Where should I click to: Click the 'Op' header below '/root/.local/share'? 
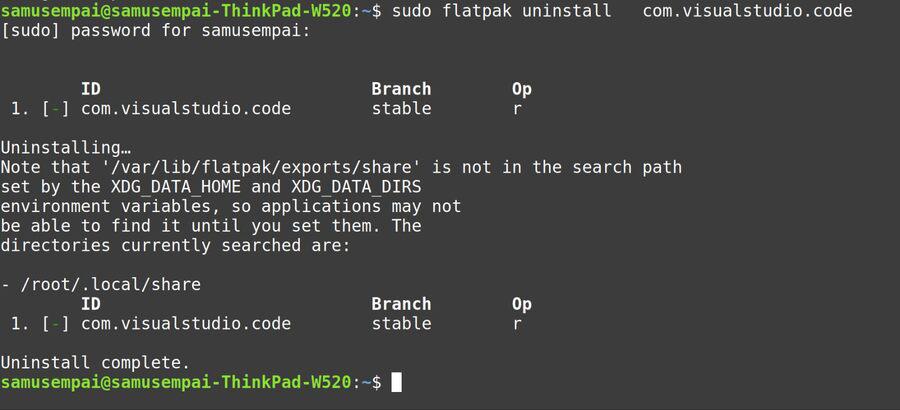coord(522,304)
